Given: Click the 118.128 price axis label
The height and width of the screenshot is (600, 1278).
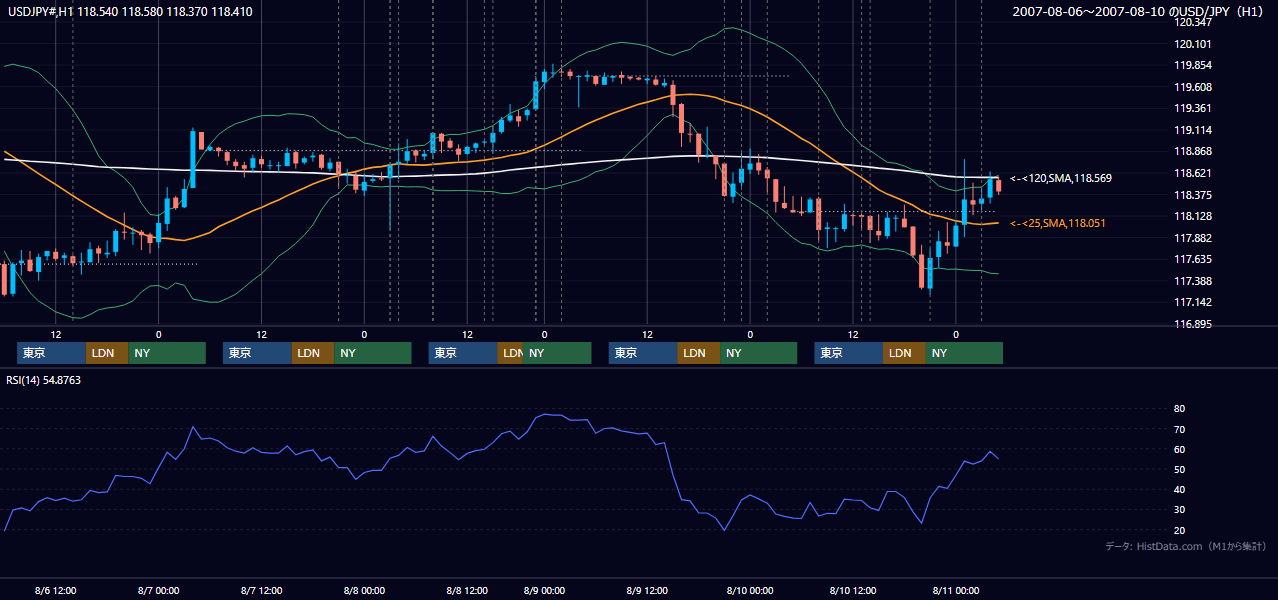Looking at the screenshot, I should (x=1194, y=216).
